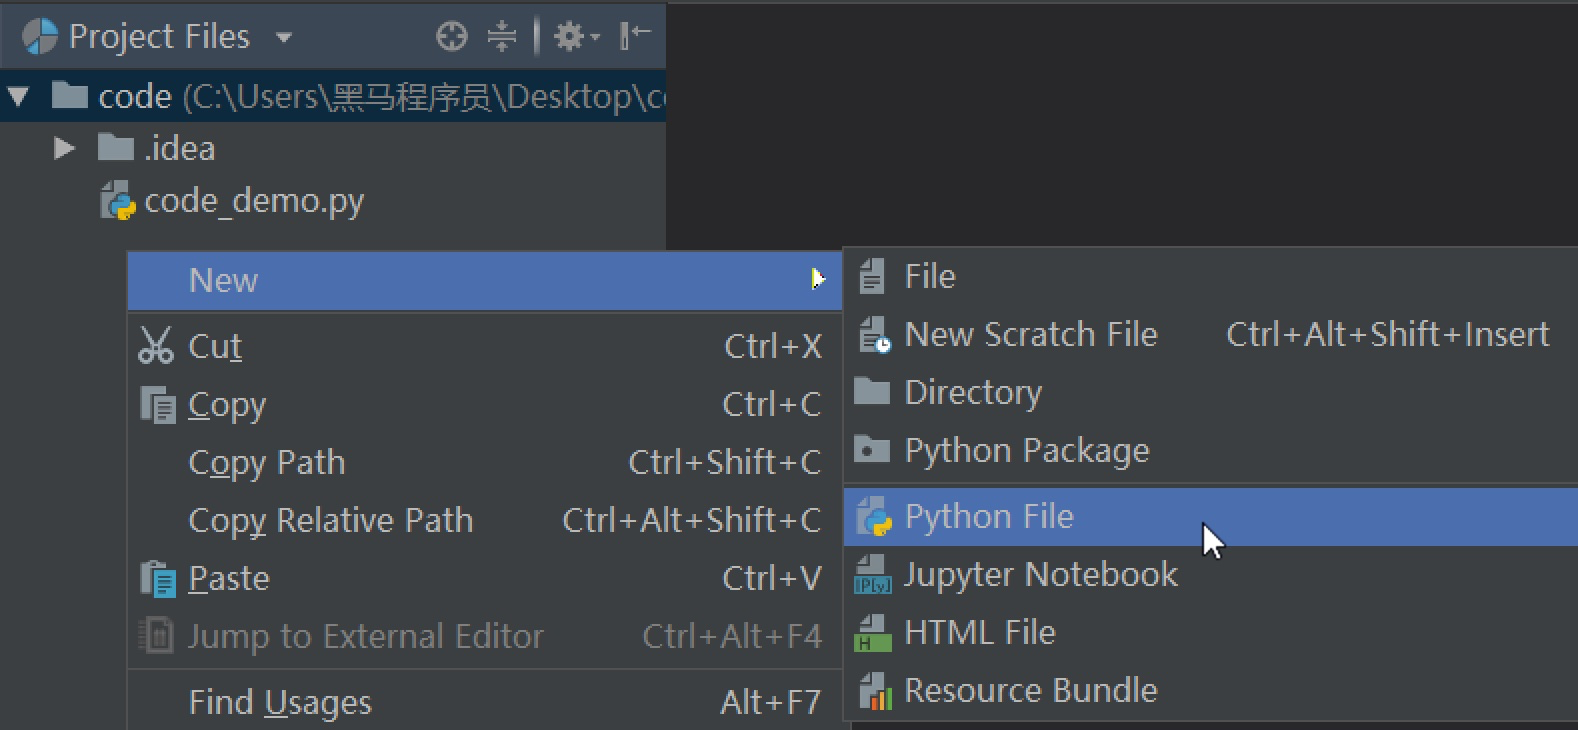Click the Jupyter Notebook icon
1578x730 pixels.
[872, 575]
